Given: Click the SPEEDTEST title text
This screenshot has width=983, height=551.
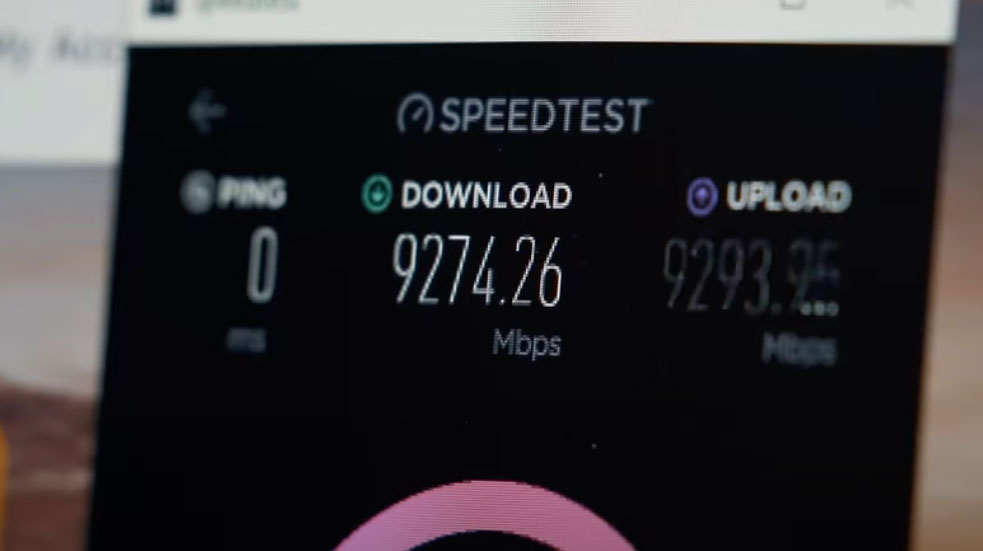Looking at the screenshot, I should [544, 115].
